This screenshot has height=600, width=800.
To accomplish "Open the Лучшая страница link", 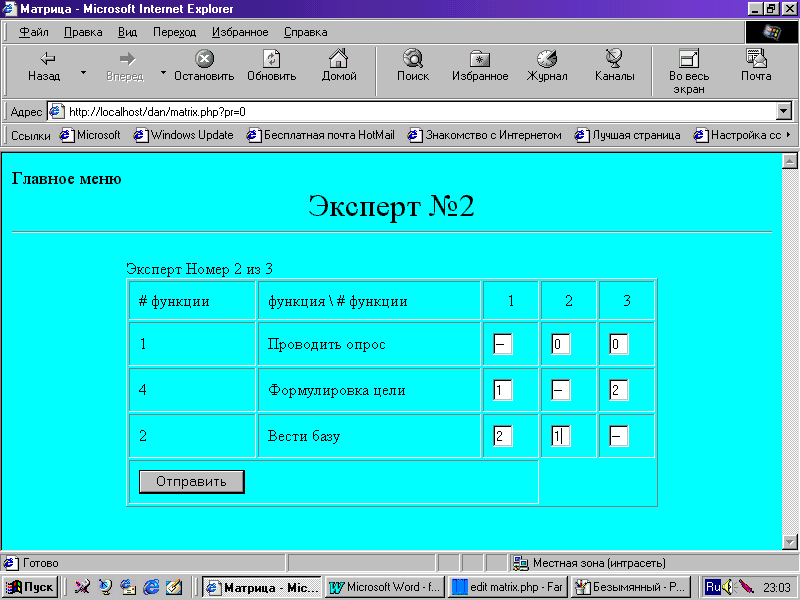I will tap(628, 135).
